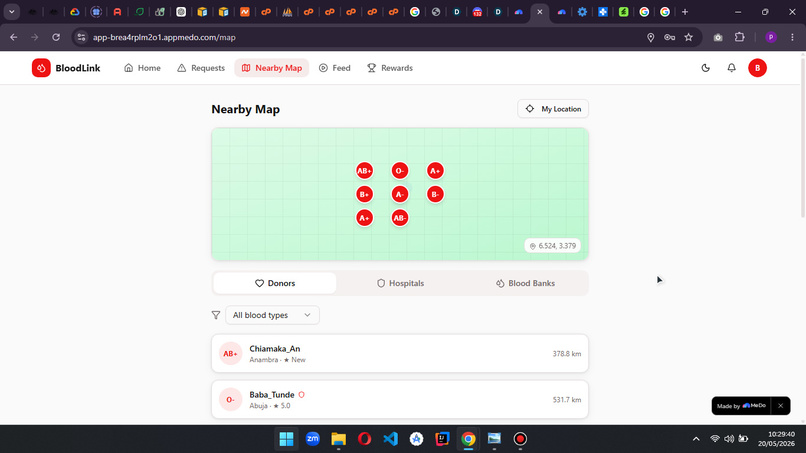The height and width of the screenshot is (453, 806).
Task: Click the 378.8 km distance text
Action: [566, 354]
